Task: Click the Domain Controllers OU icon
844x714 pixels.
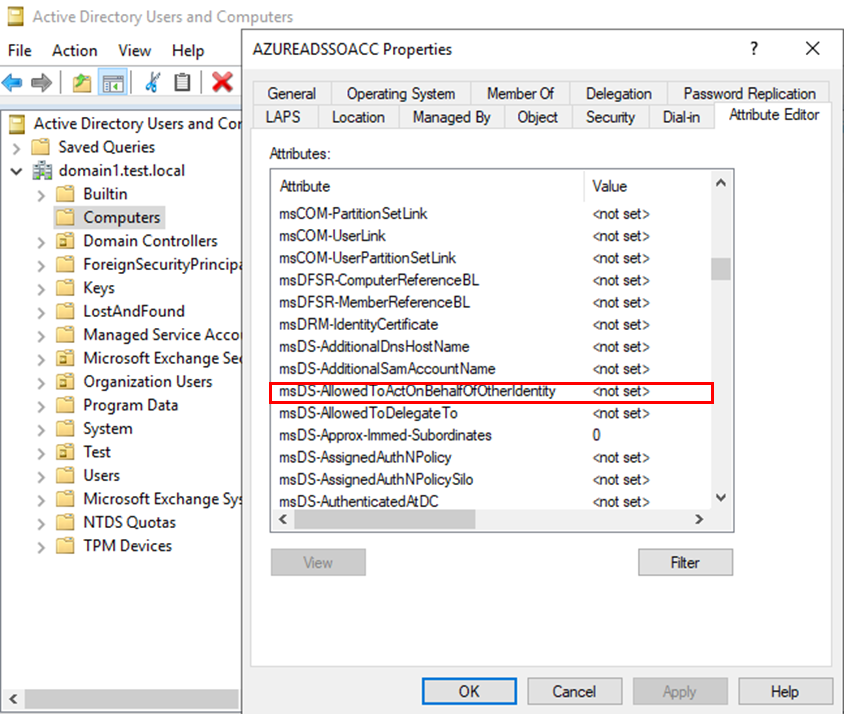Action: pos(65,241)
